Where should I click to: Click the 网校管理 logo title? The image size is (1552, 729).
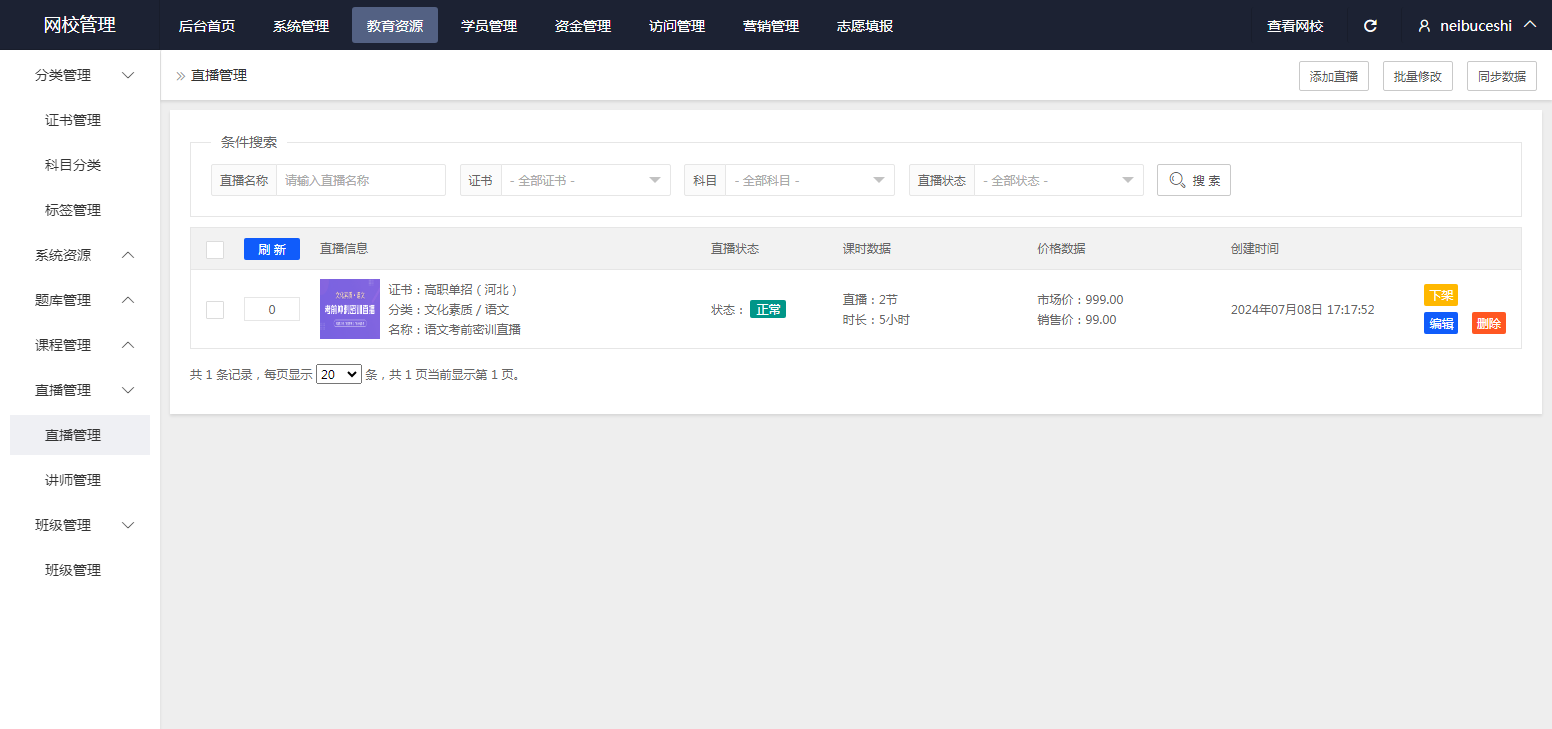coord(80,25)
